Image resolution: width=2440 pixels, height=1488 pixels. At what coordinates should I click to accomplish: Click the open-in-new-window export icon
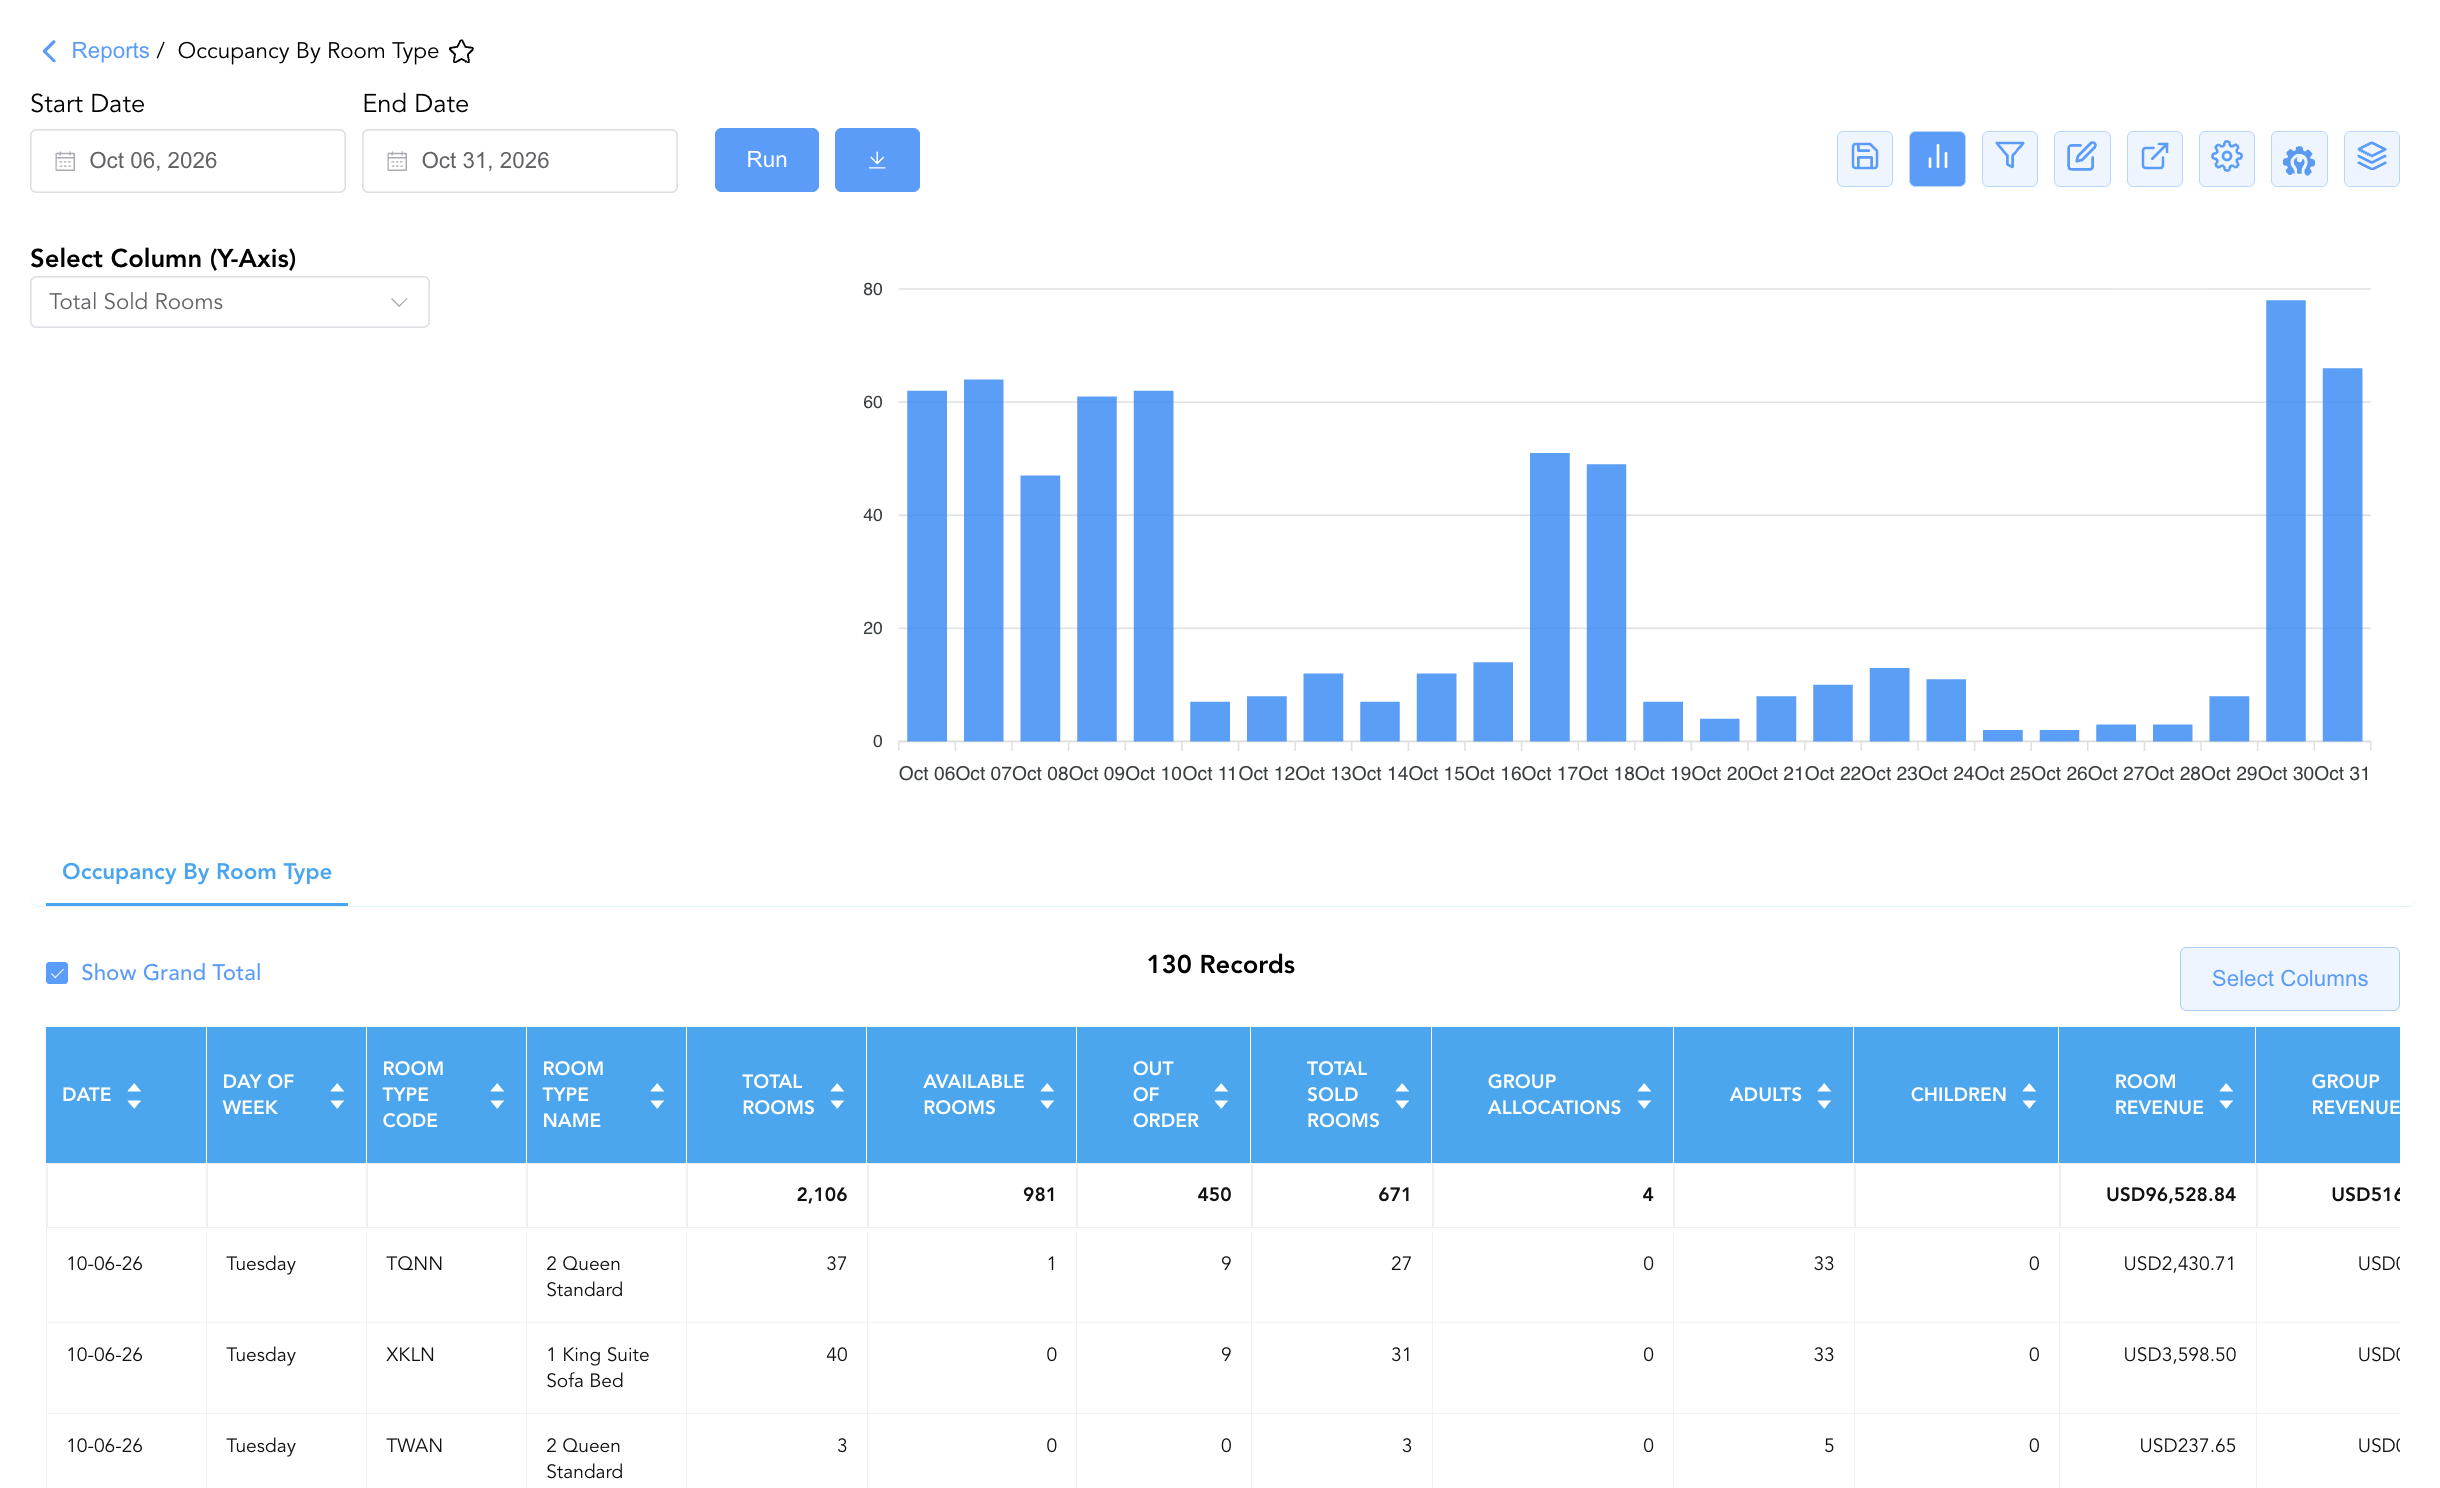(2154, 158)
